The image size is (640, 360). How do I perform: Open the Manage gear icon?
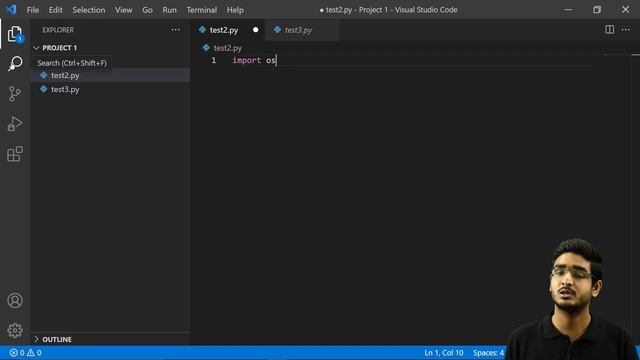point(15,330)
